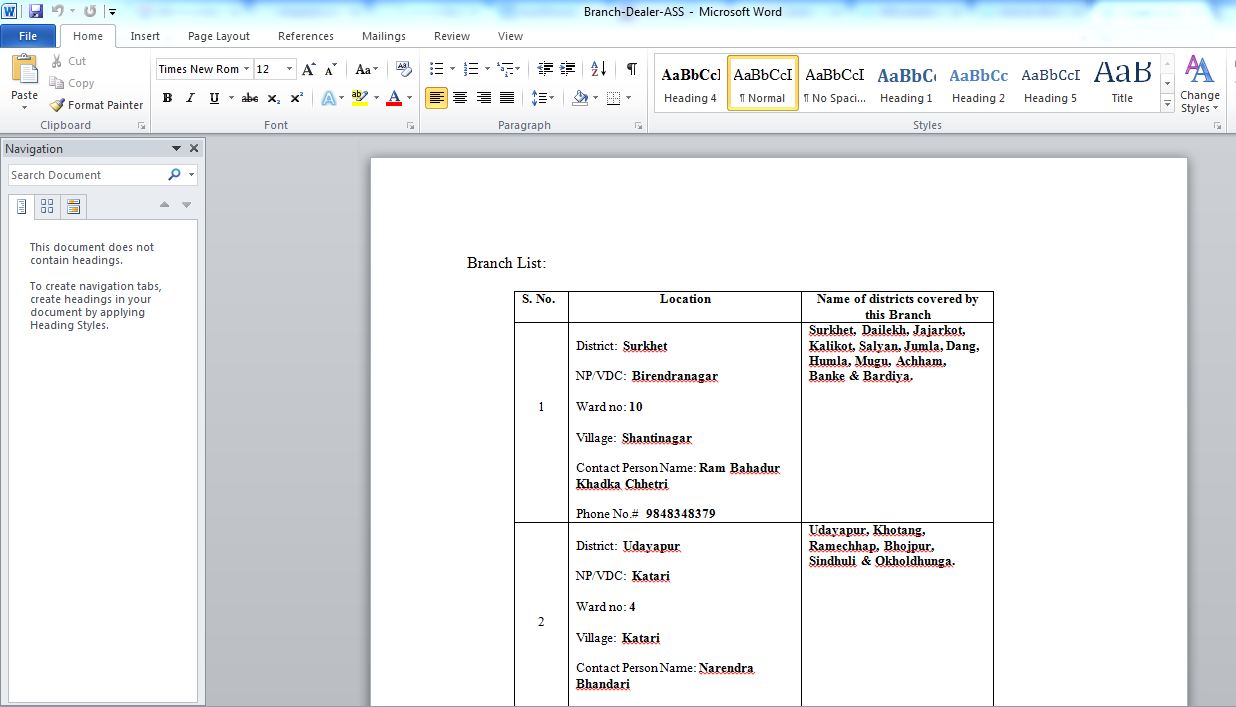The image size is (1236, 707).
Task: Open the font size dropdown
Action: 290,69
